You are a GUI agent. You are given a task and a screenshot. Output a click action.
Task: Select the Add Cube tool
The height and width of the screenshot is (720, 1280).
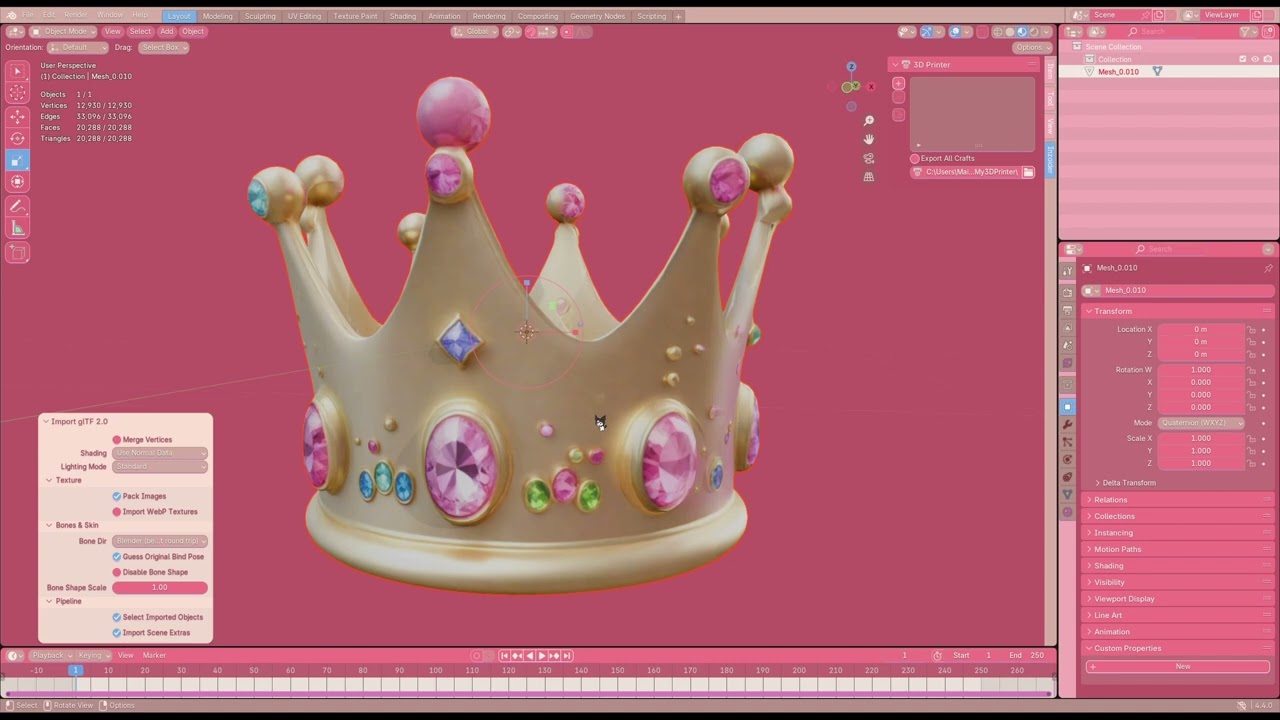pyautogui.click(x=17, y=253)
